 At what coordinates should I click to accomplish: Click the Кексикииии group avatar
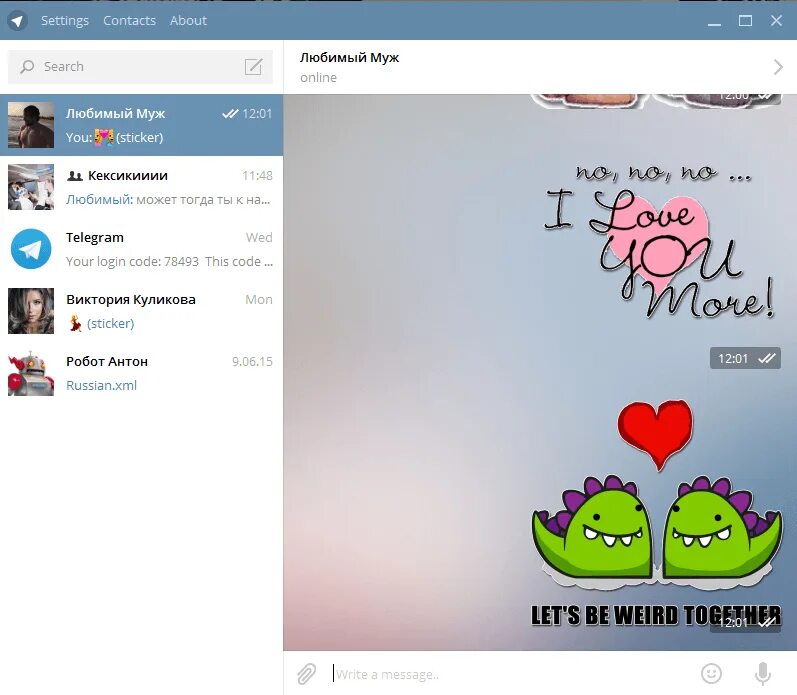(31, 187)
